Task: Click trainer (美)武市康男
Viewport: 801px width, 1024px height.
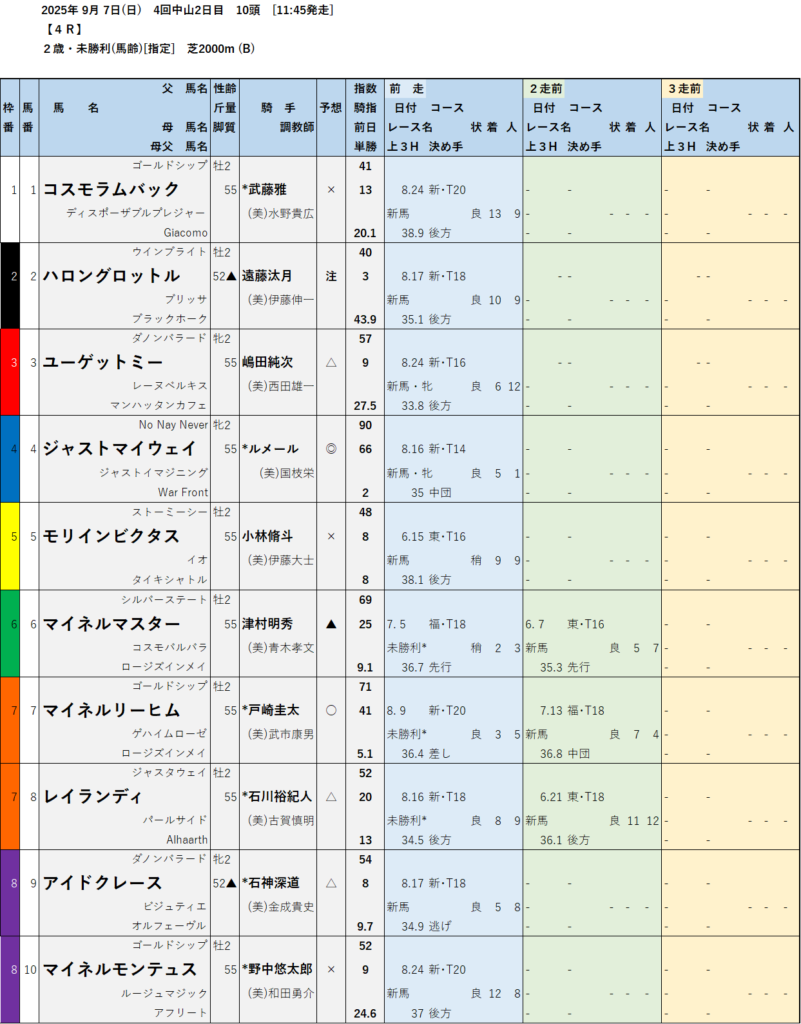Action: point(281,733)
